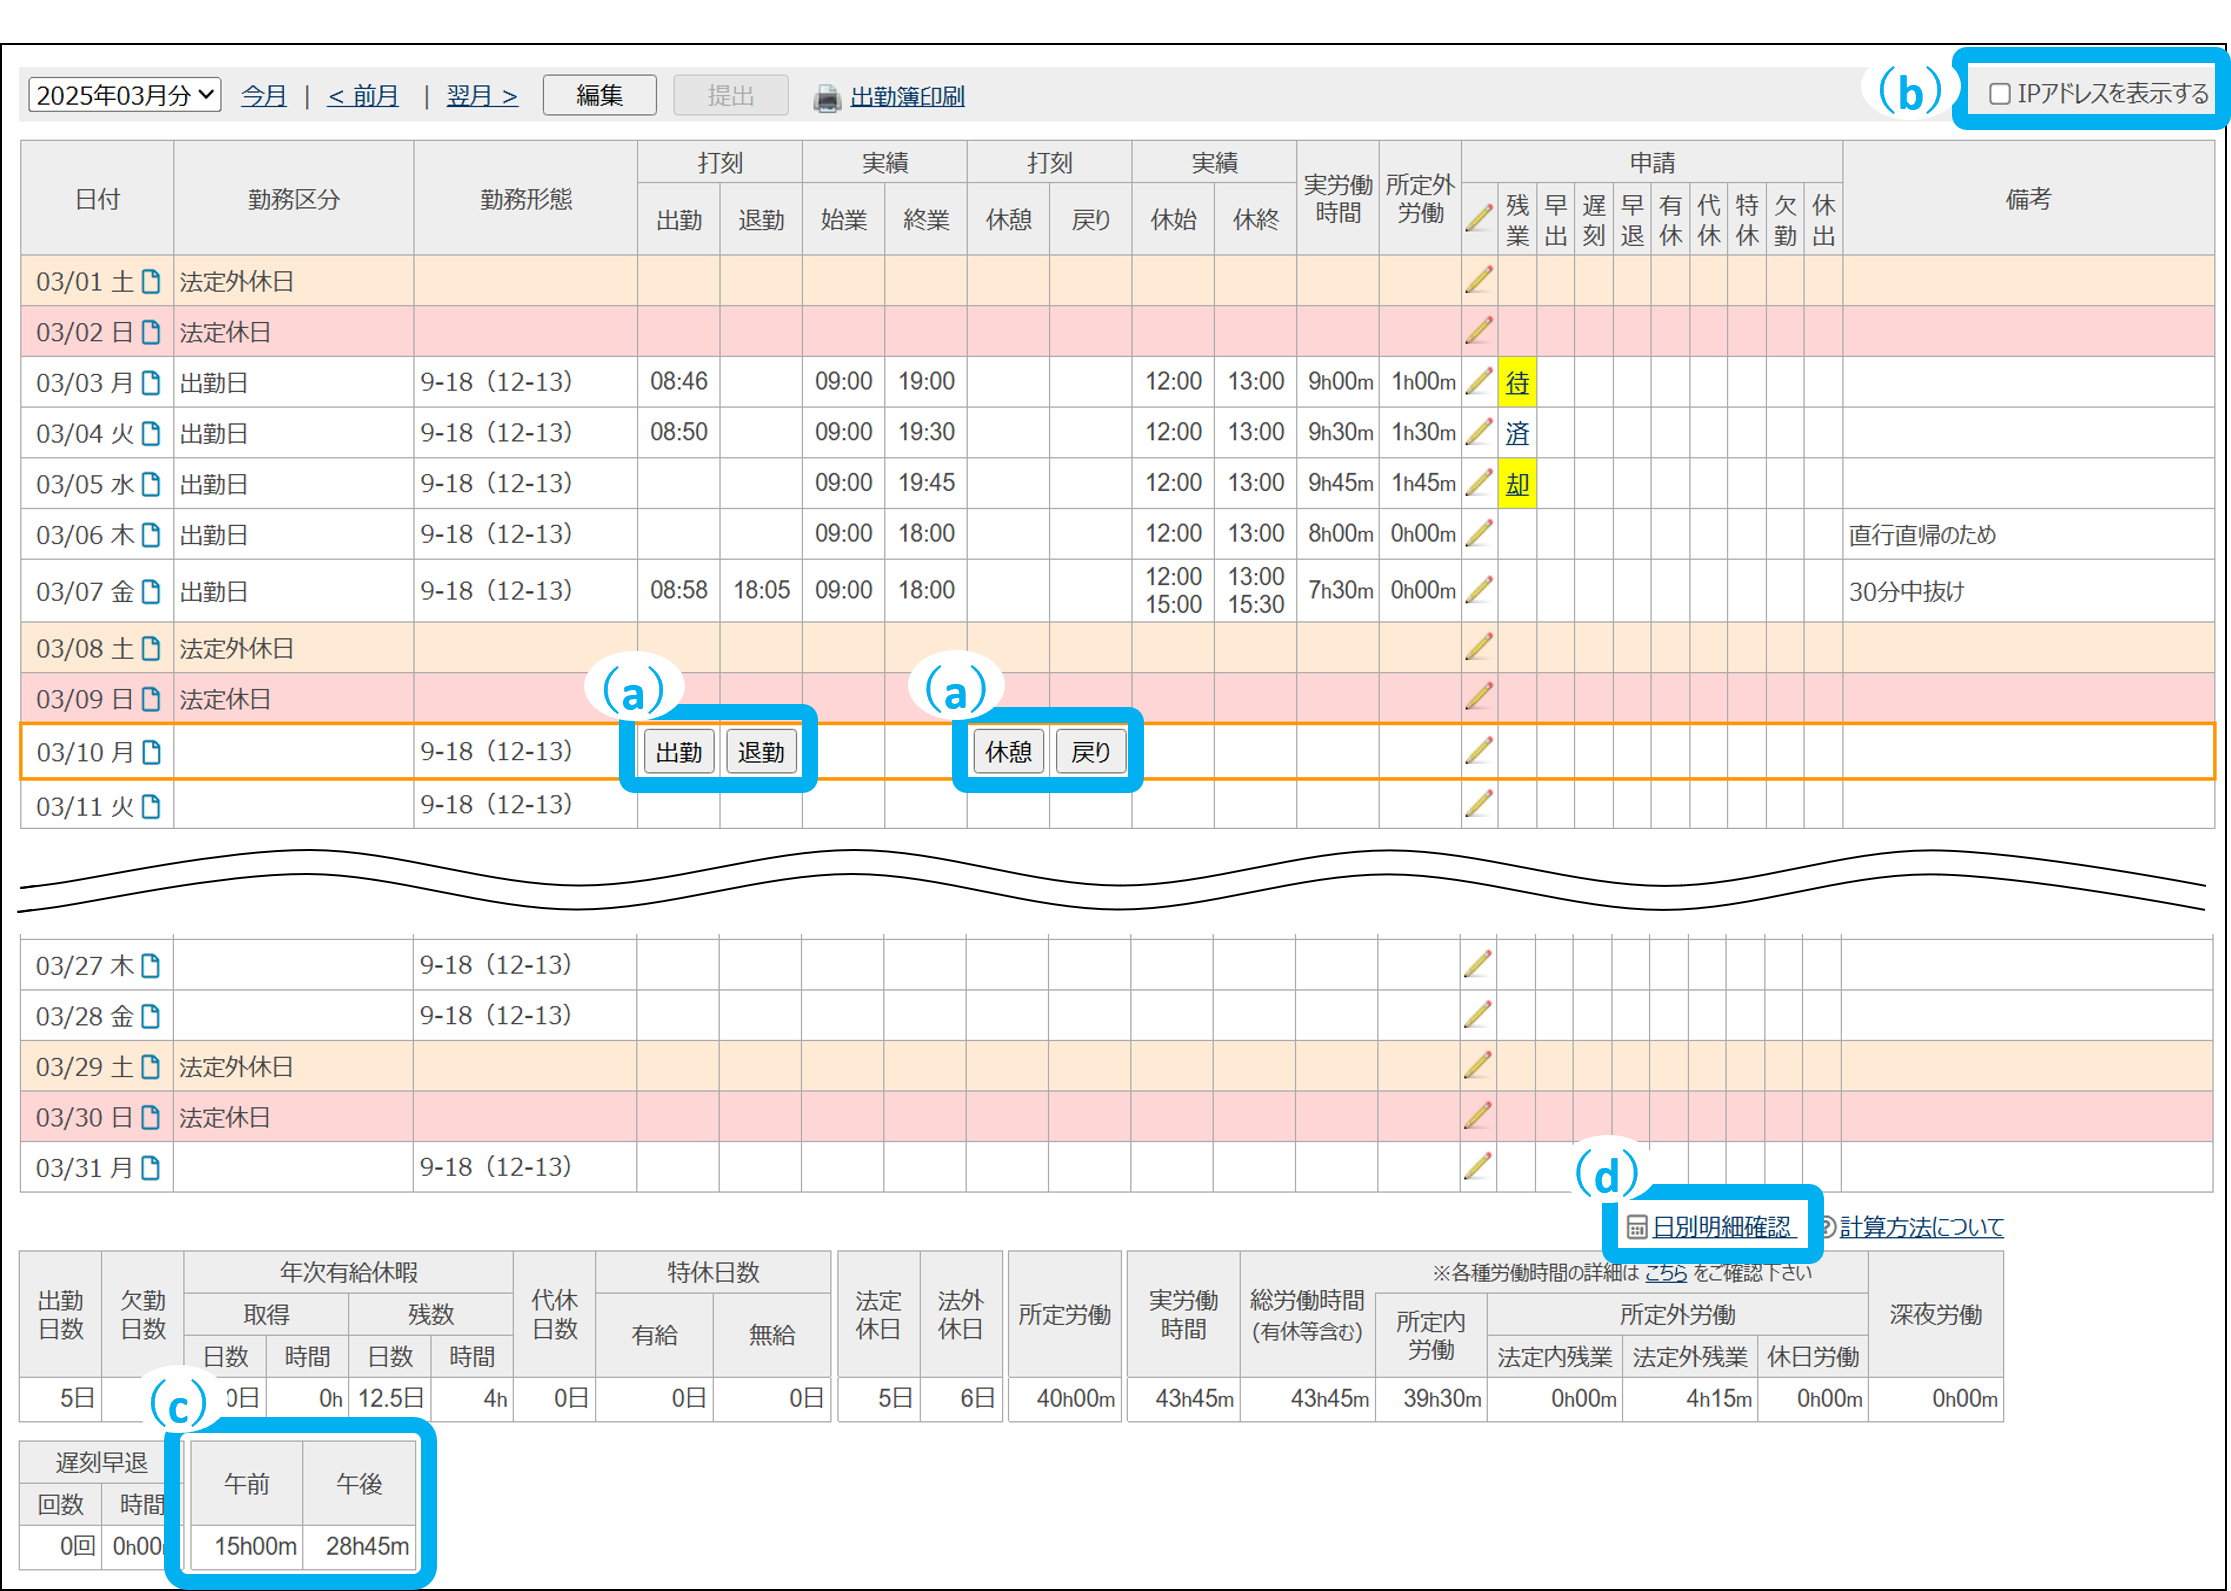Click the pencil edit icon for 03/31
The image size is (2231, 1591).
[1478, 1166]
